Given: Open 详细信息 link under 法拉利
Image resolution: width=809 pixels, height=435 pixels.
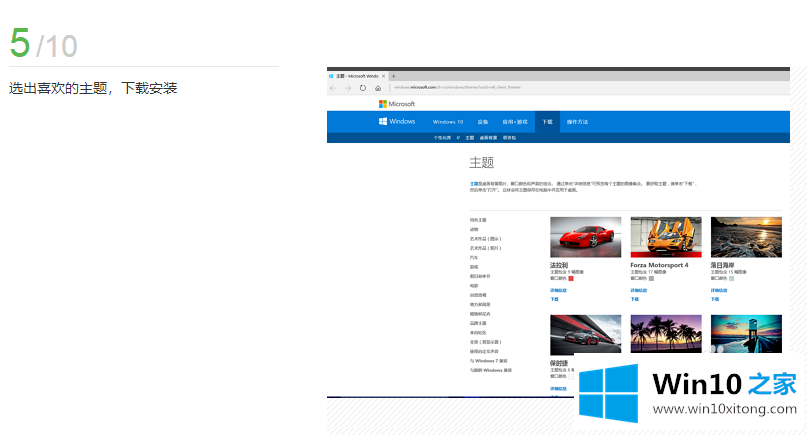Looking at the screenshot, I should coord(558,290).
